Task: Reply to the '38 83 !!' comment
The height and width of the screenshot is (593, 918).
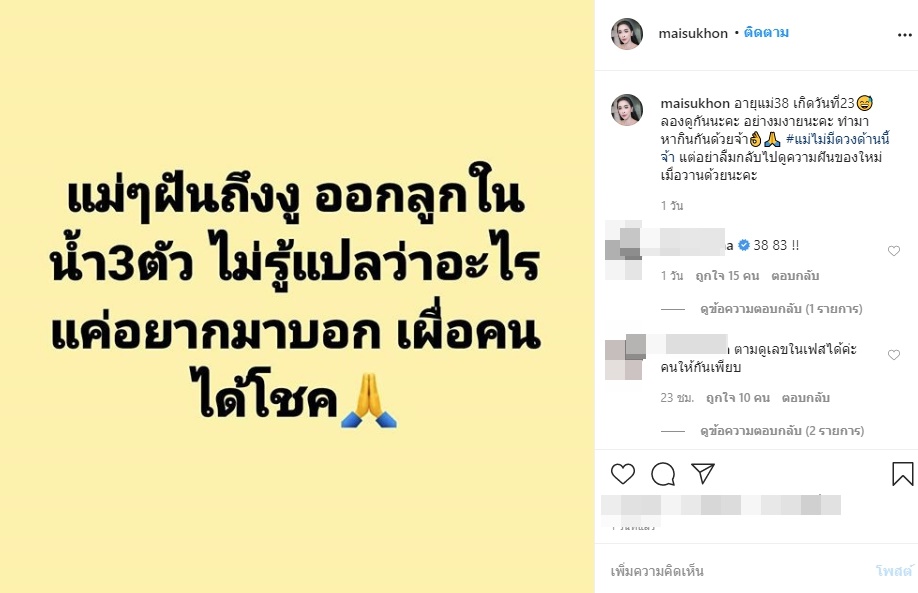Action: click(x=794, y=276)
